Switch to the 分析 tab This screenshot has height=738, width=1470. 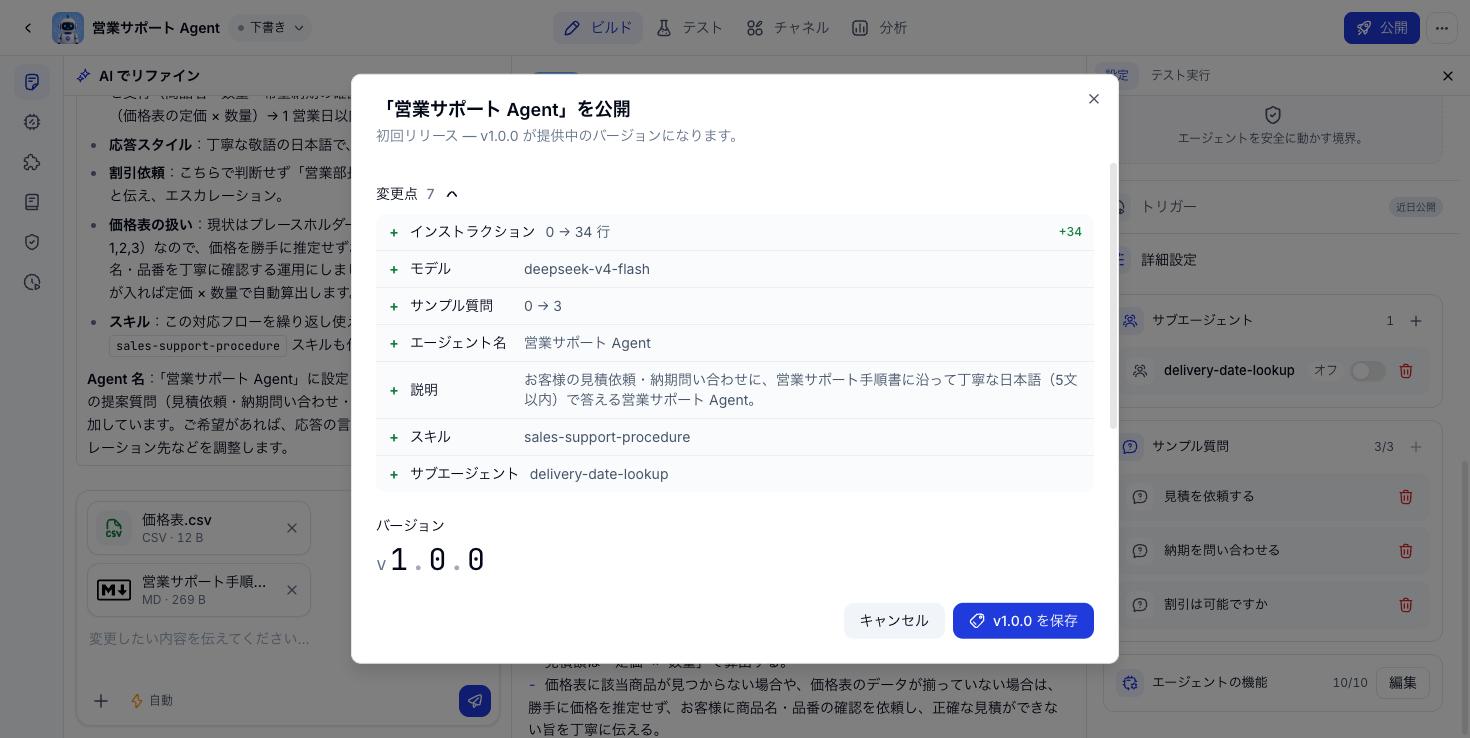(880, 28)
